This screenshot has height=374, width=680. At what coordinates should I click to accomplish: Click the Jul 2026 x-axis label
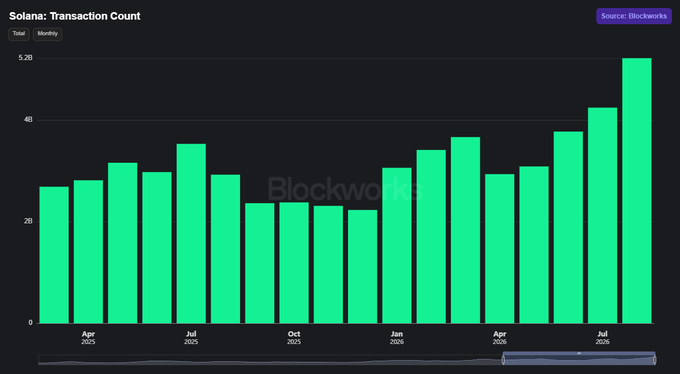tap(602, 338)
